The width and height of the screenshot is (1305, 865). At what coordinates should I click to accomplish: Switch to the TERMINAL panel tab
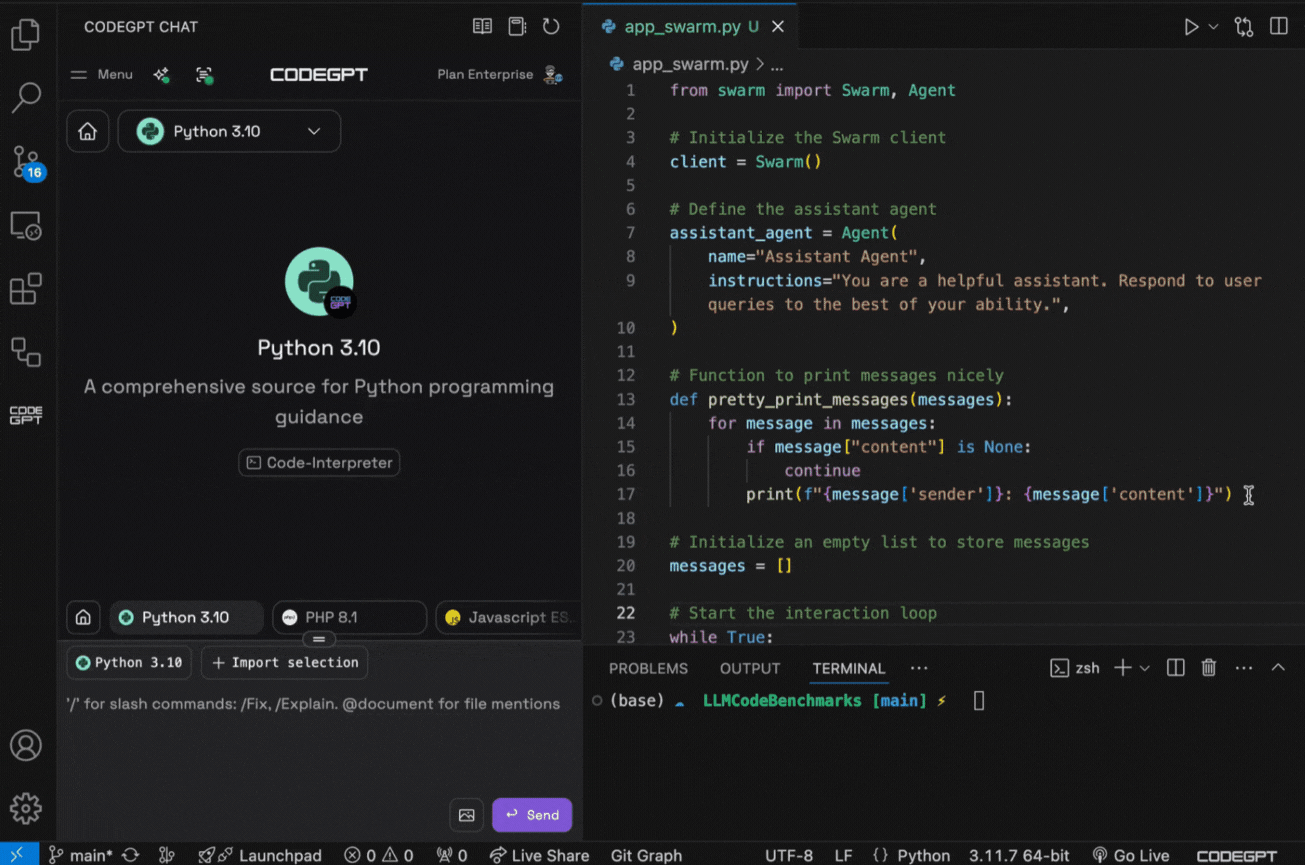pos(849,668)
